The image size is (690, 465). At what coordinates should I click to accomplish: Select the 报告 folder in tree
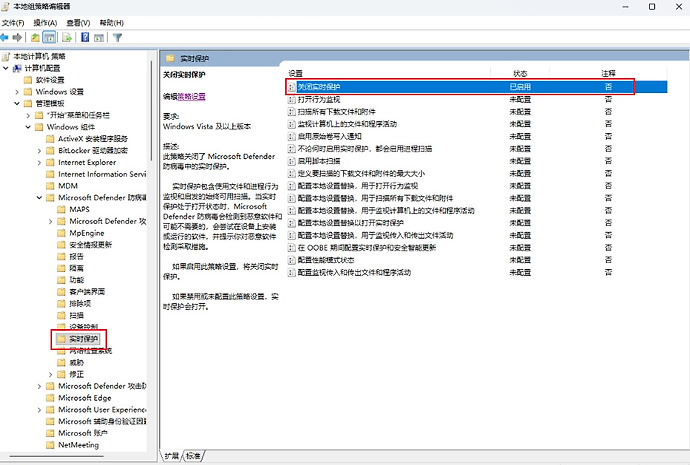76,257
